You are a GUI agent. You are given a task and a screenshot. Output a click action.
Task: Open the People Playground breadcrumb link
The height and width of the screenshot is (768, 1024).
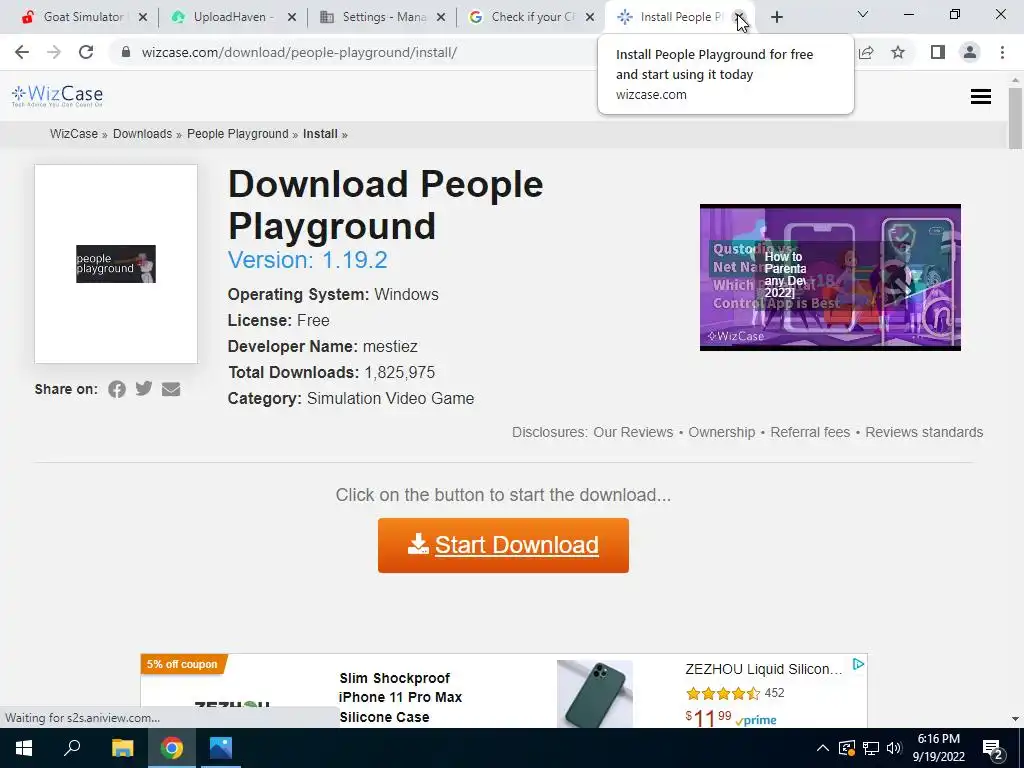point(238,134)
